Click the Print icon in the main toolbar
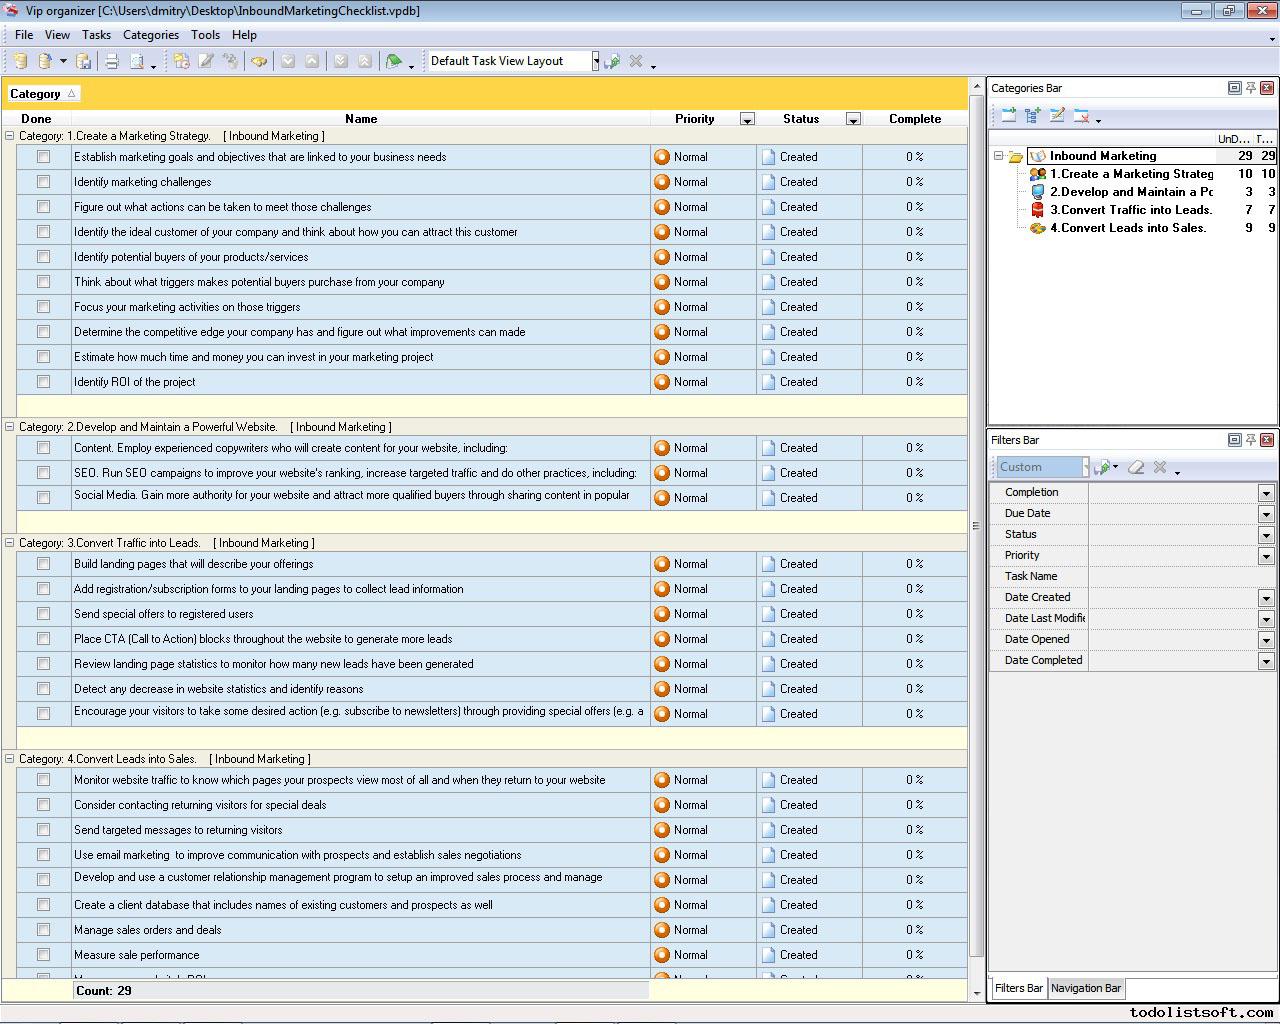Screen dimensions: 1280x1024 pos(112,61)
